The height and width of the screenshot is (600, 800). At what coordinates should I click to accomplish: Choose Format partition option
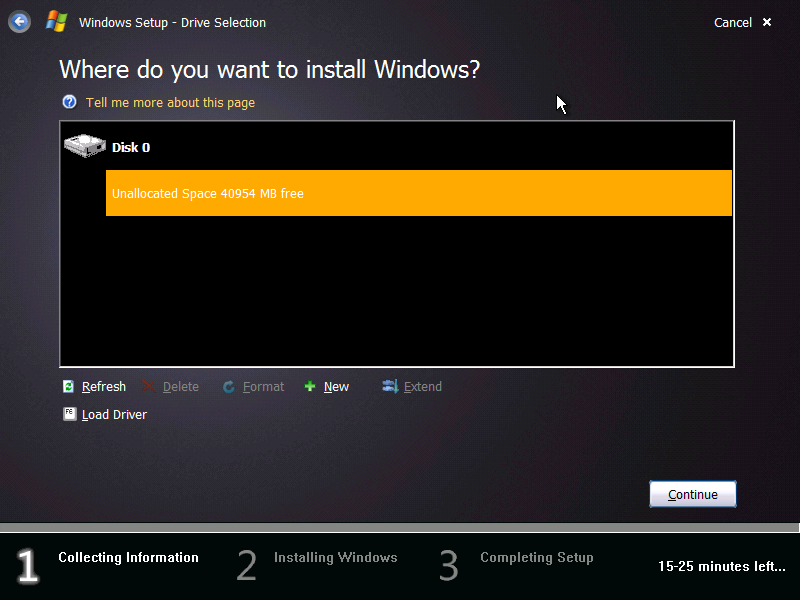point(263,387)
